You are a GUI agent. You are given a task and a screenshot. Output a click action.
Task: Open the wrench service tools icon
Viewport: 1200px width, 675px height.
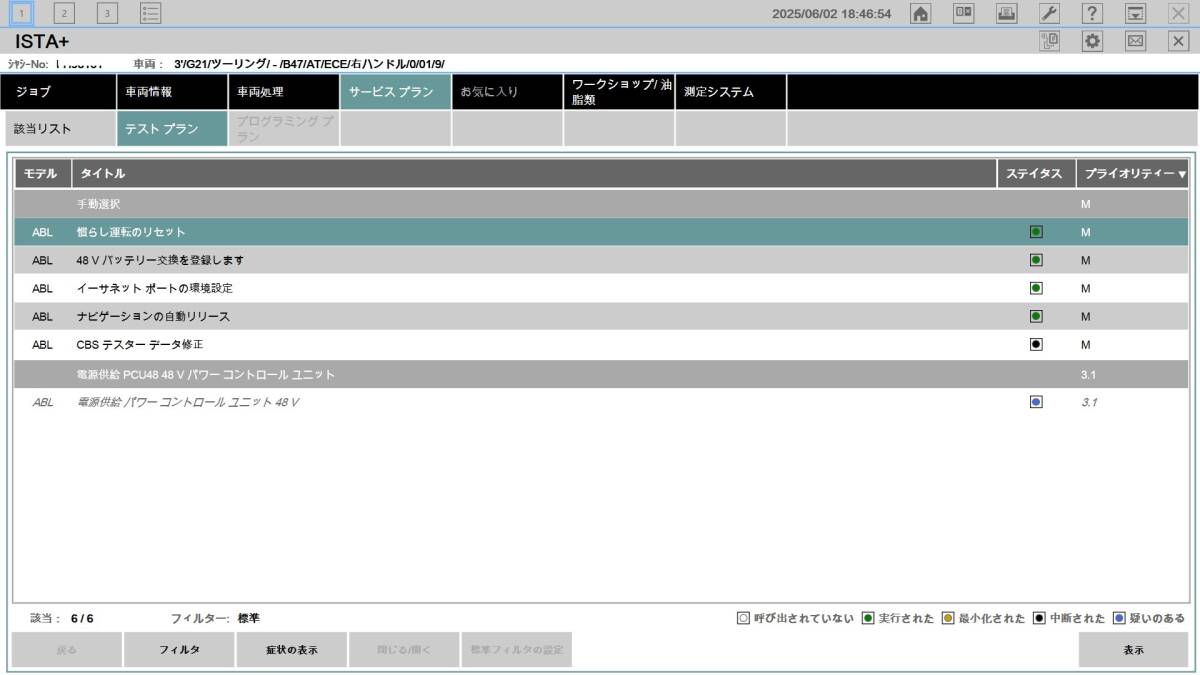coord(1051,13)
